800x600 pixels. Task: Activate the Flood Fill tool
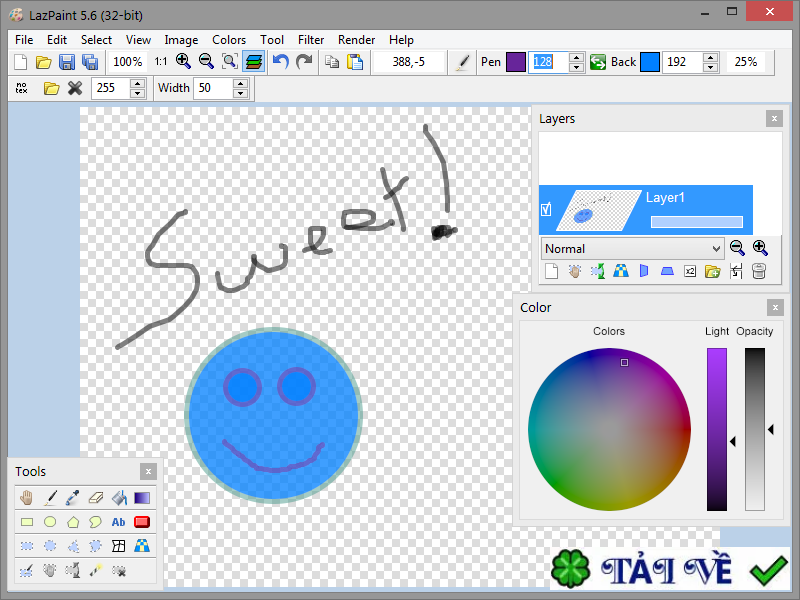tap(118, 498)
